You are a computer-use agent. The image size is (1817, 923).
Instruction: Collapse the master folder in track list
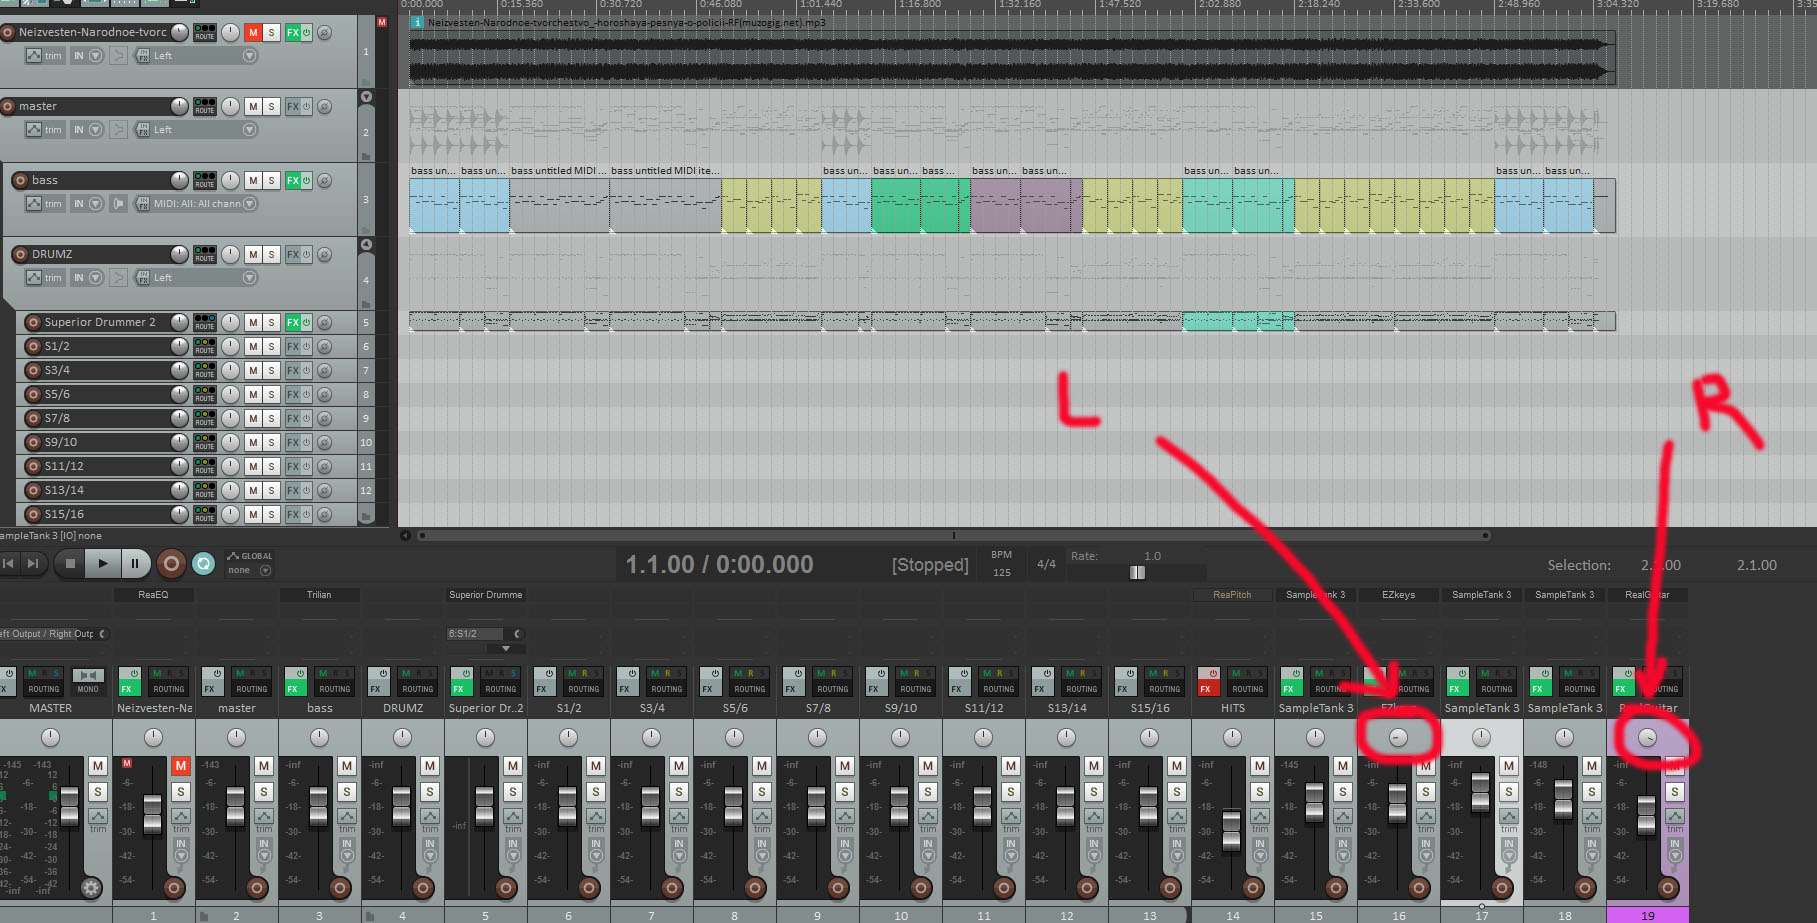[x=366, y=97]
